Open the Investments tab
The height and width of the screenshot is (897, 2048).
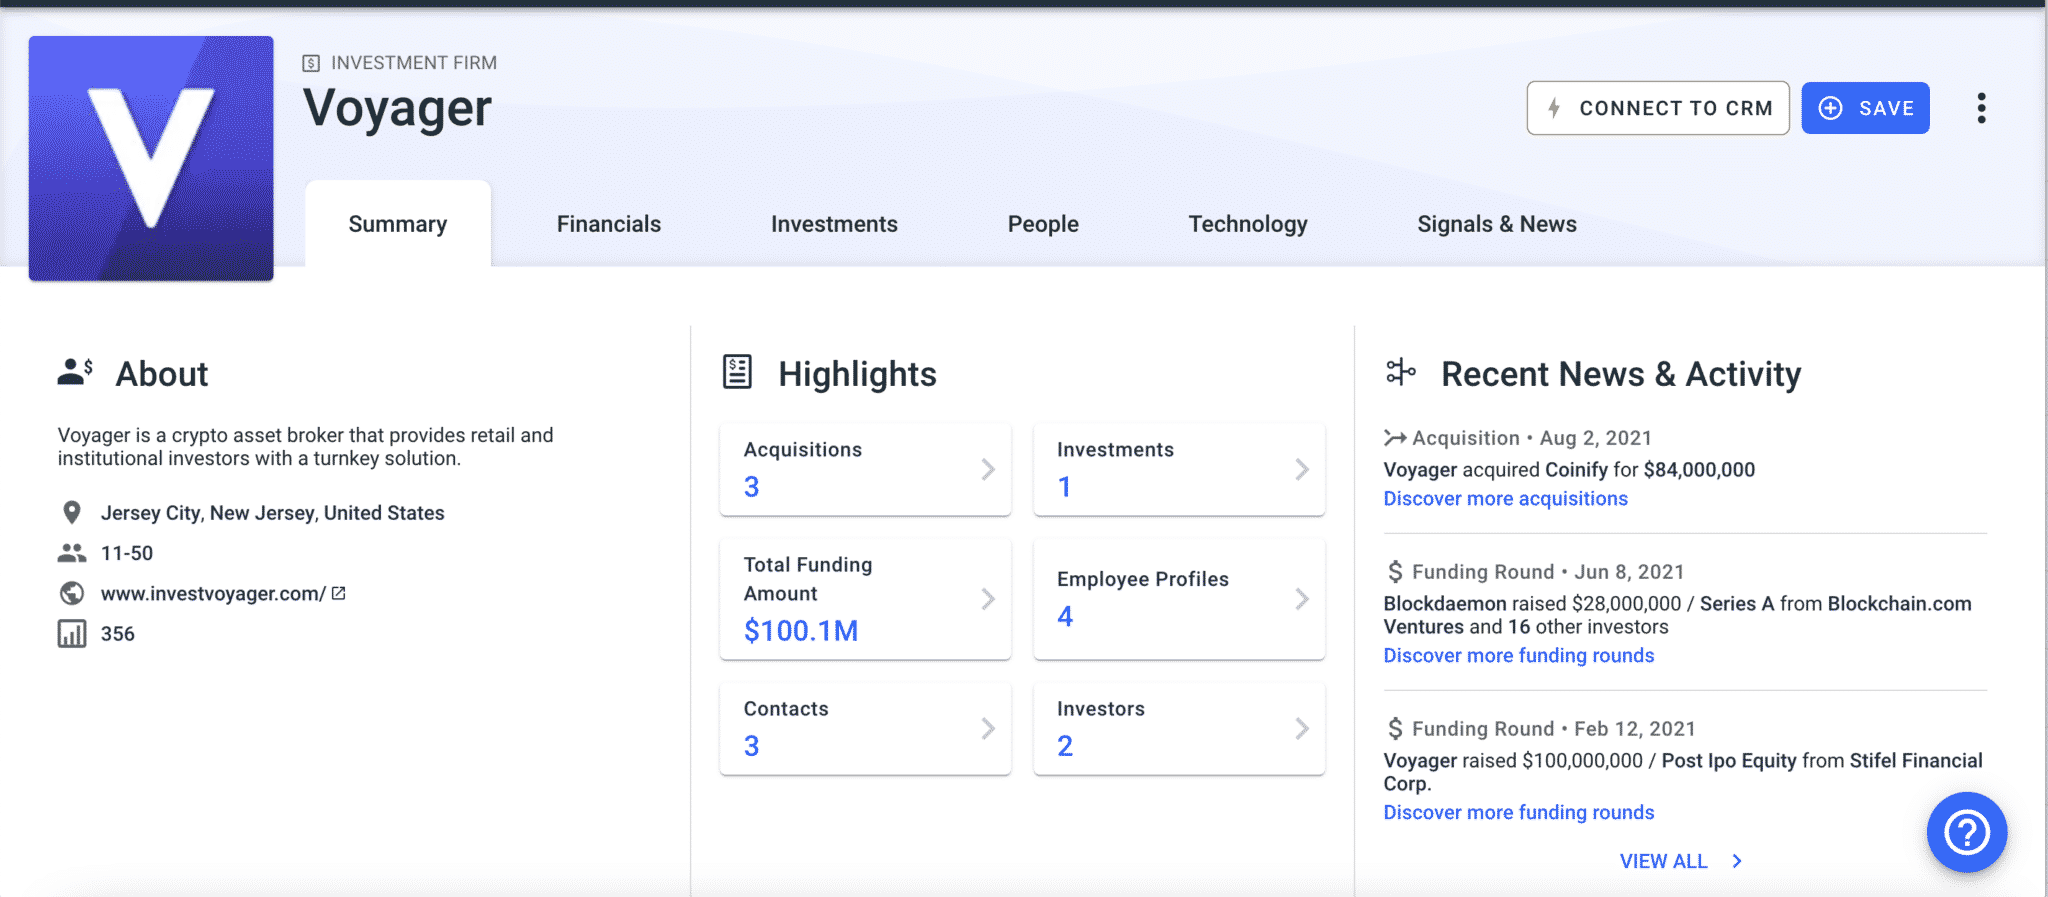coord(834,224)
